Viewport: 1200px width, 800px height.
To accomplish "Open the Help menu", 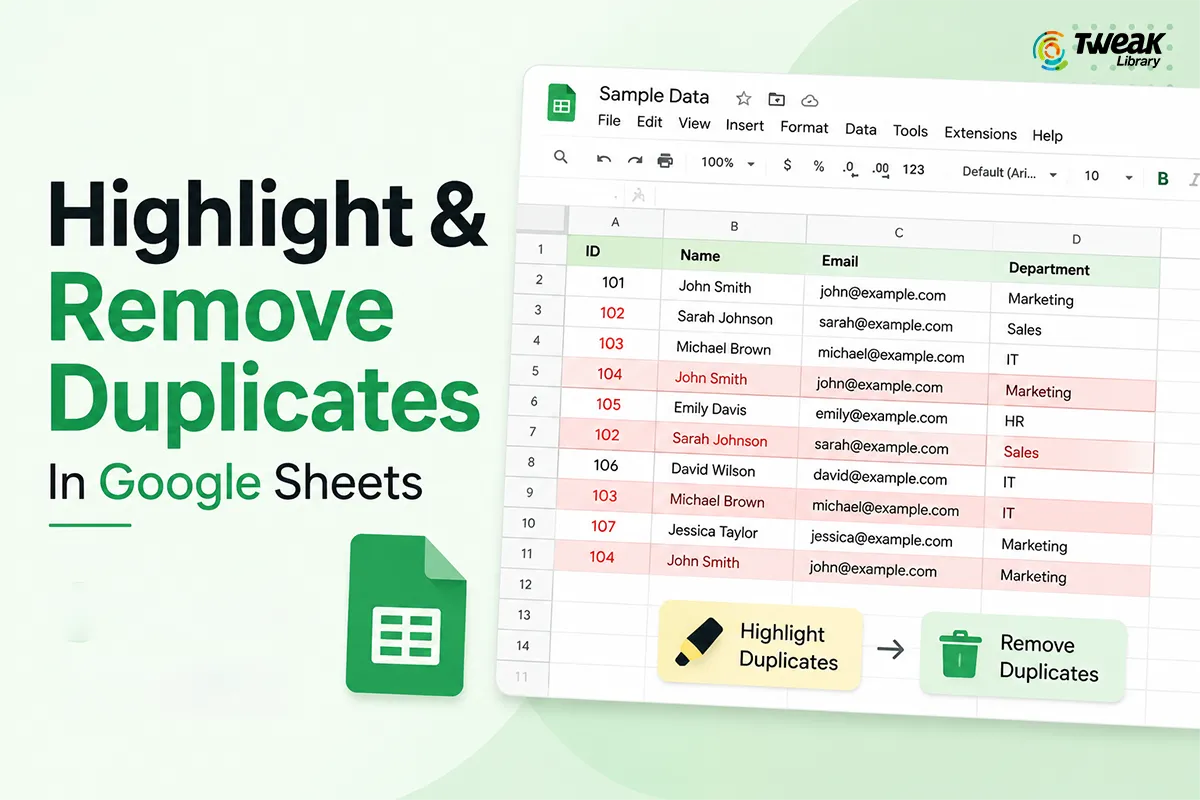I will [1047, 135].
